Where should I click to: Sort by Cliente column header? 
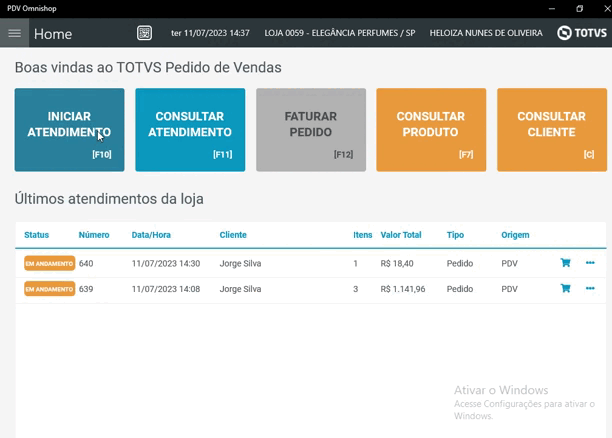pos(233,235)
